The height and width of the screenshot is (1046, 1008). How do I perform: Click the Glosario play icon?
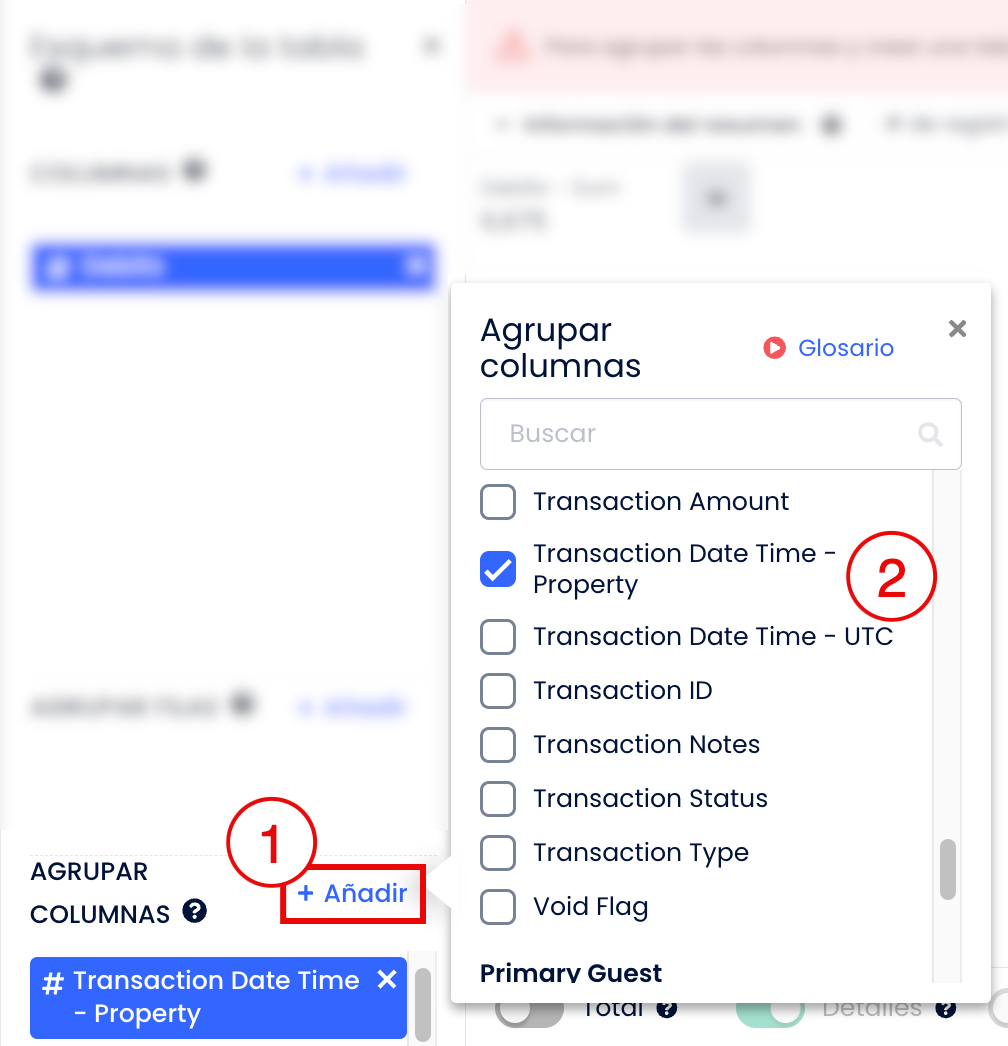pos(774,348)
